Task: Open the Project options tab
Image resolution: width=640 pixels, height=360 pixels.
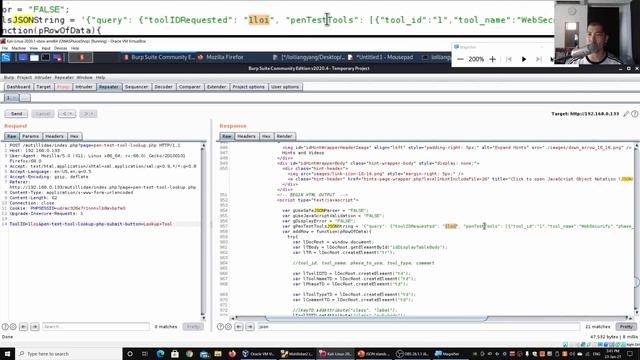Action: click(x=249, y=87)
